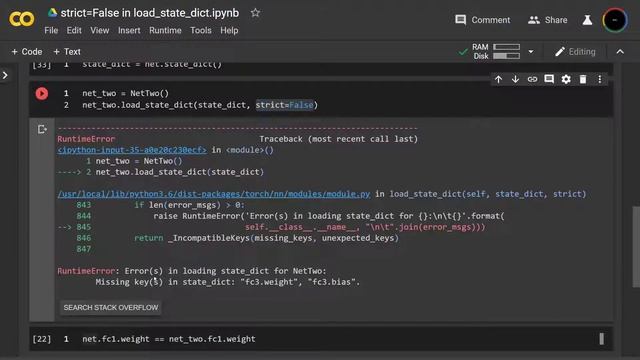The width and height of the screenshot is (640, 360).
Task: Select cell [22] execution count
Action: (x=42, y=339)
